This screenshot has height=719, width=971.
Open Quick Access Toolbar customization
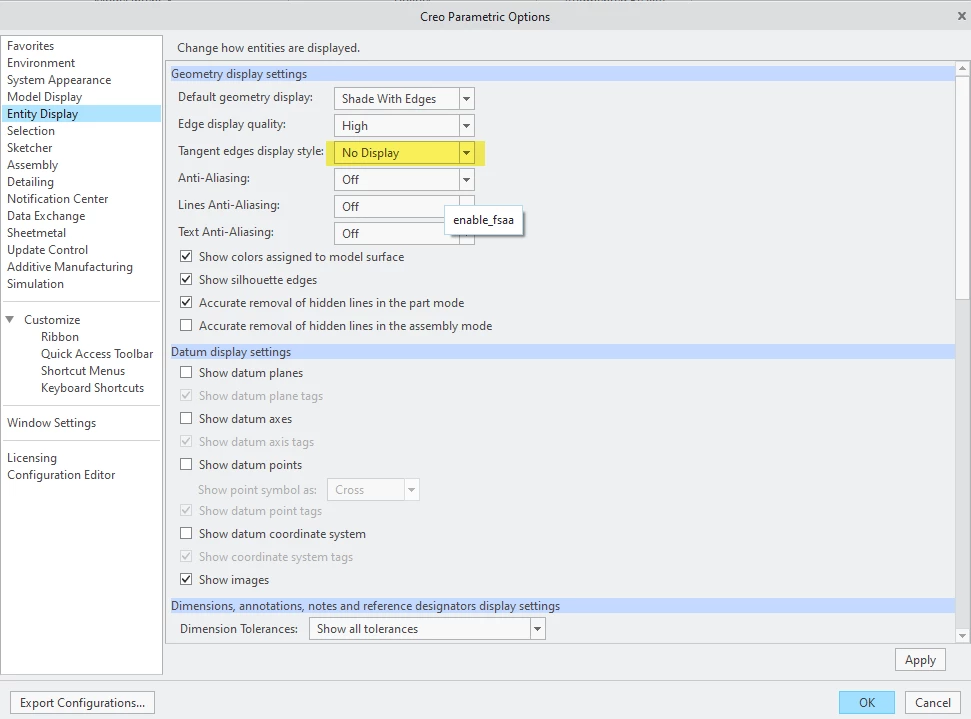[x=97, y=354]
